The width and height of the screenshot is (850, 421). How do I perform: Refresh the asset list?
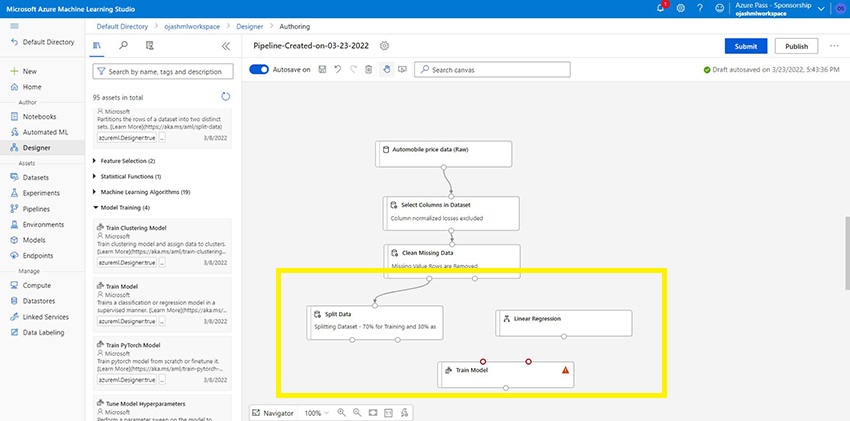click(226, 96)
